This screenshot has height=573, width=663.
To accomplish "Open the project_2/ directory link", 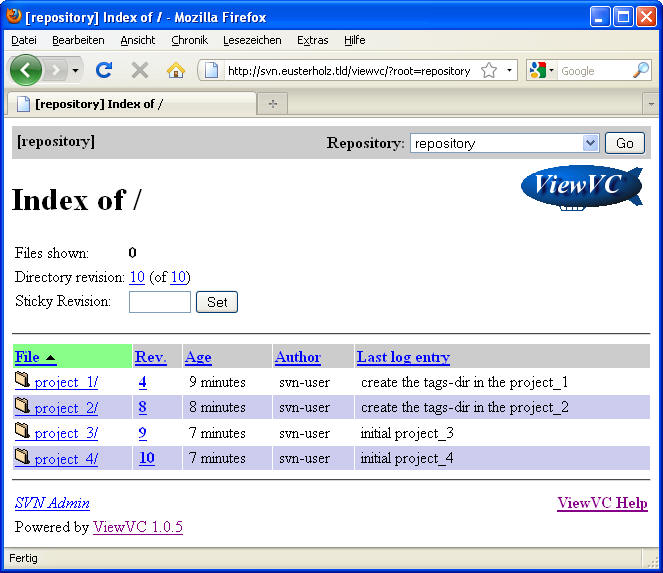I will [66, 408].
